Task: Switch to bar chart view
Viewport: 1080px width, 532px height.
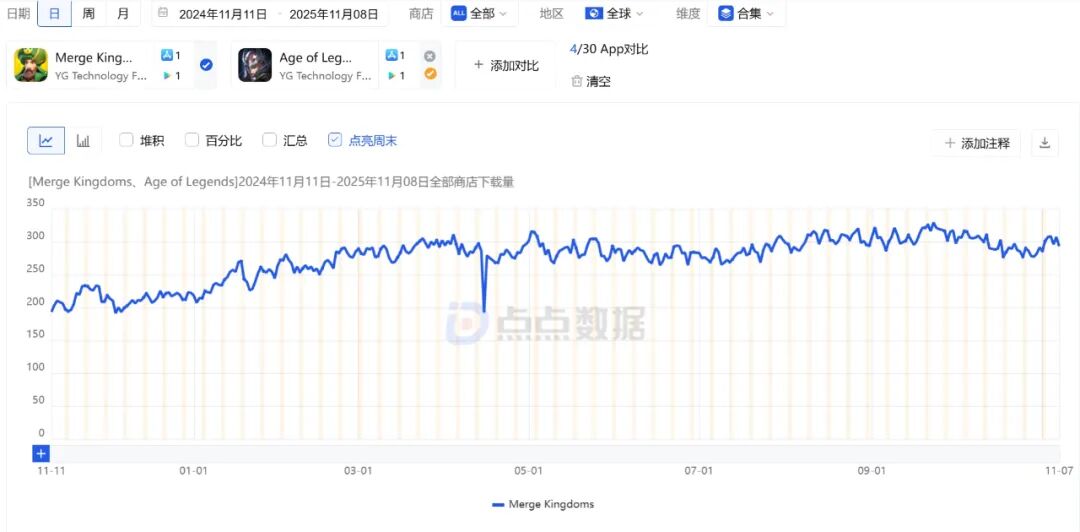Action: pyautogui.click(x=83, y=141)
